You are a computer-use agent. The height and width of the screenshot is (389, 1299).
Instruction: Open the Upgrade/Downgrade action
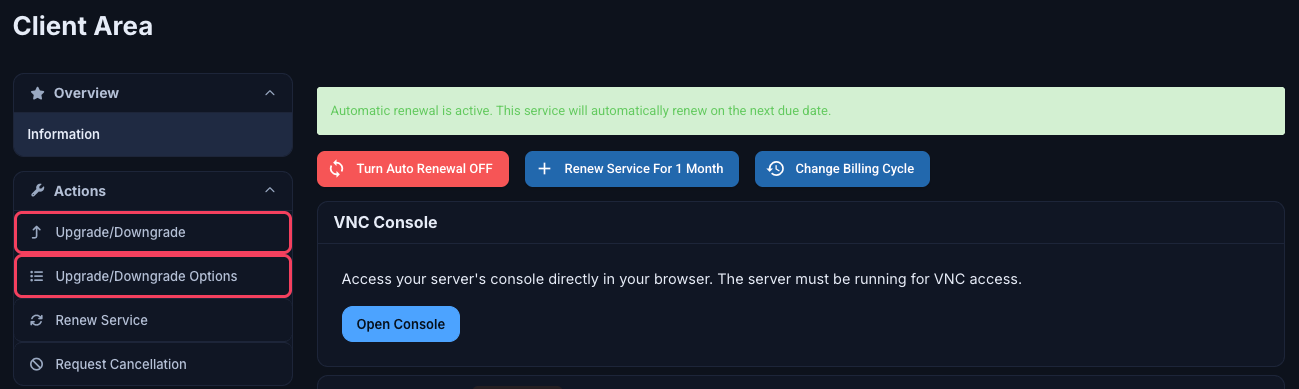click(x=153, y=233)
